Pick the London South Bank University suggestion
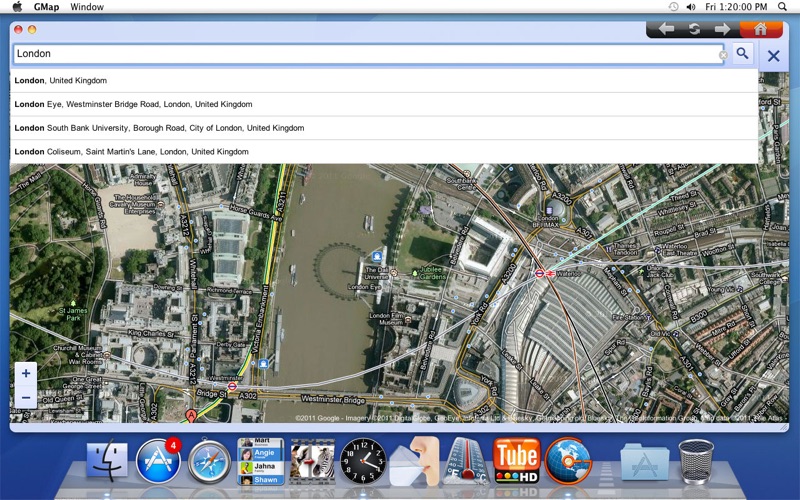Screen dimensions: 800x500 pos(384,128)
